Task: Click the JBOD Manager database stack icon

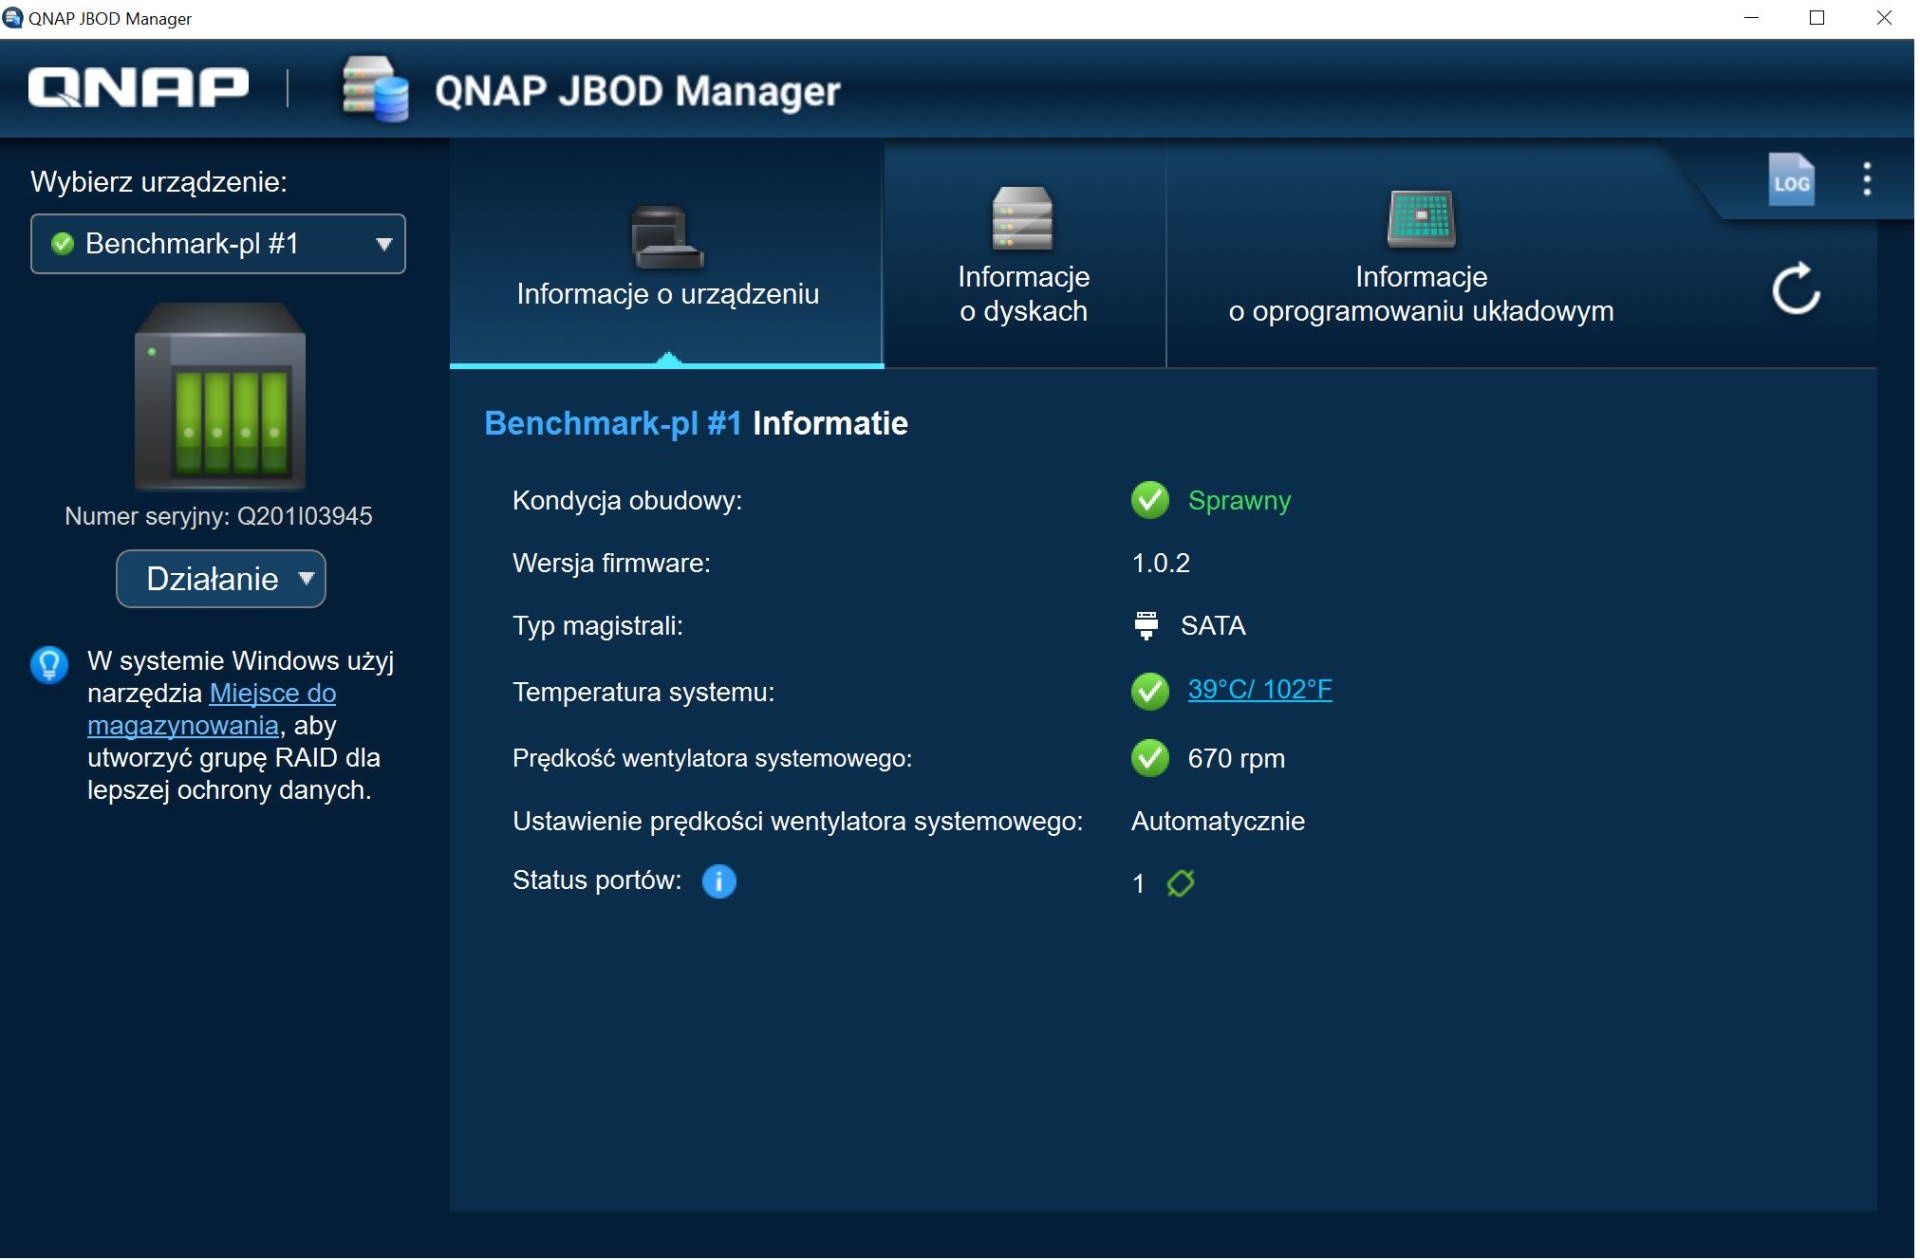Action: [375, 90]
